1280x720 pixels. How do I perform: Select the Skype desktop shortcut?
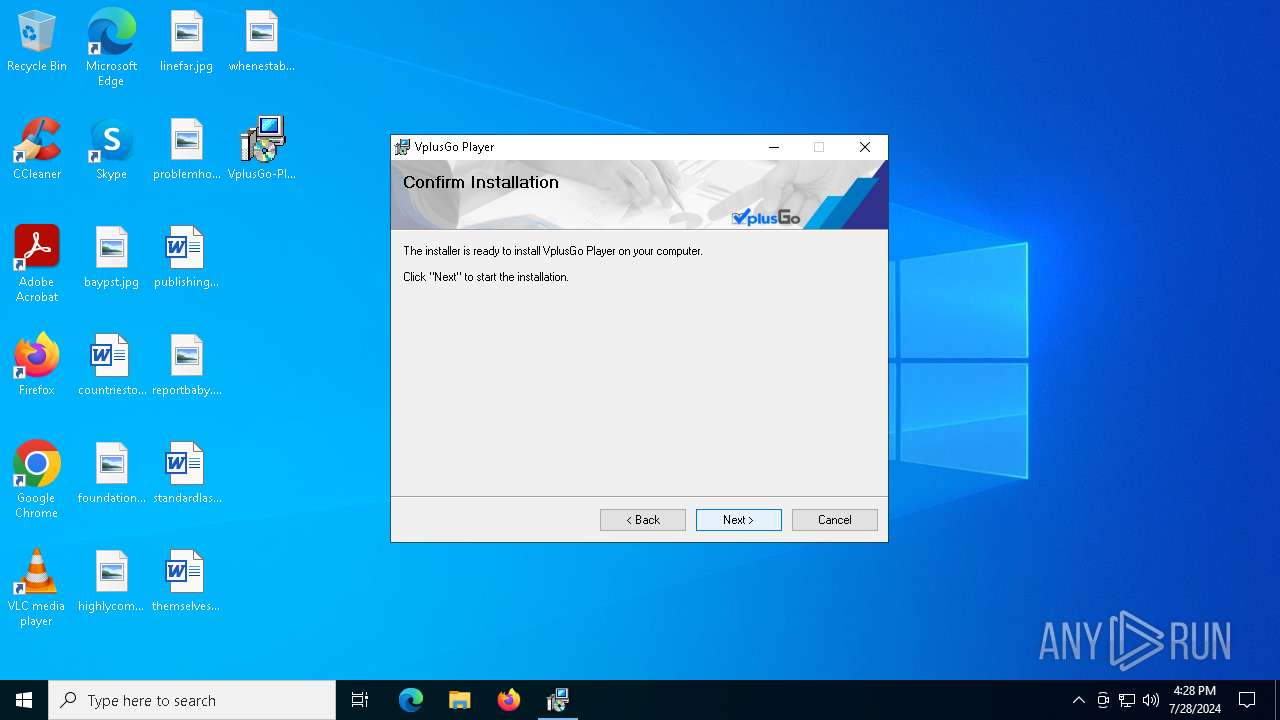click(111, 150)
